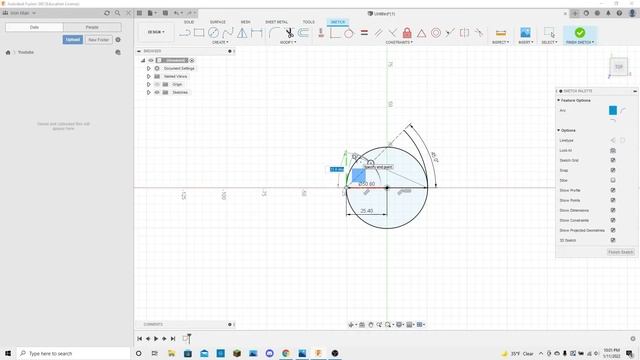Open the Design workspace dropdown

(156, 32)
